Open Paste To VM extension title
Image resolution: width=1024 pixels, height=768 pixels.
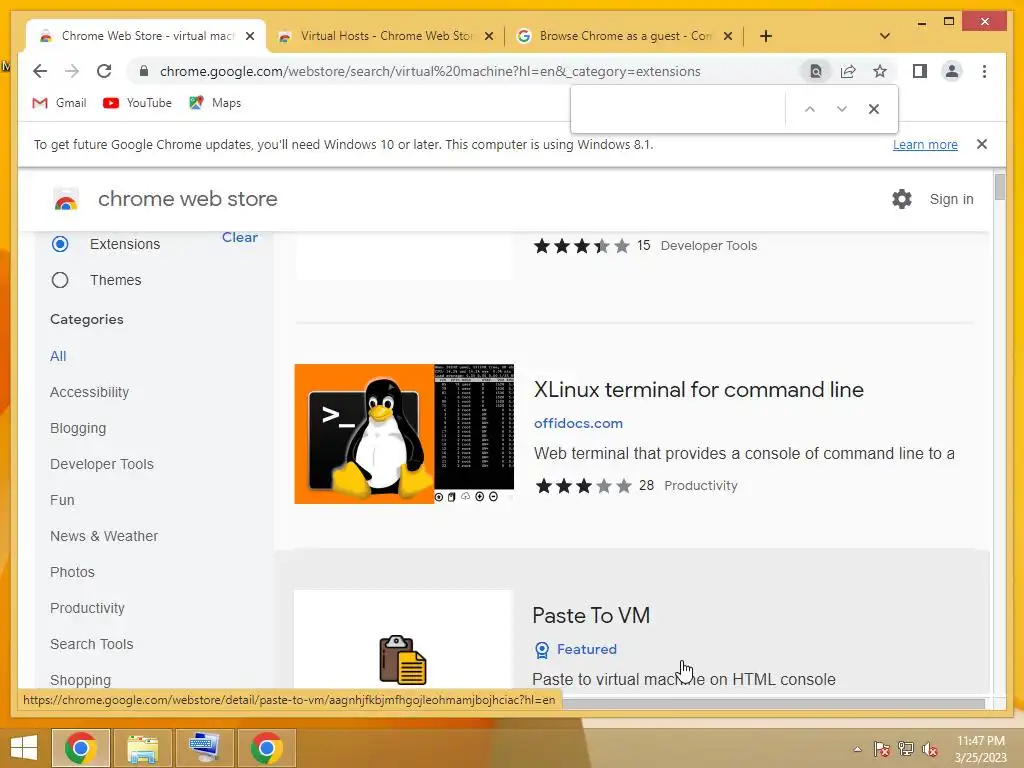pos(591,615)
